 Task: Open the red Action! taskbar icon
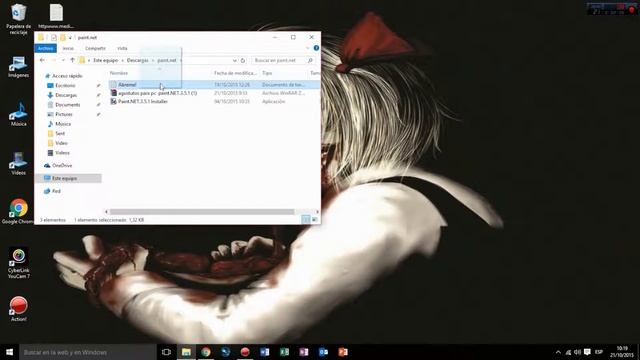pyautogui.click(x=245, y=352)
